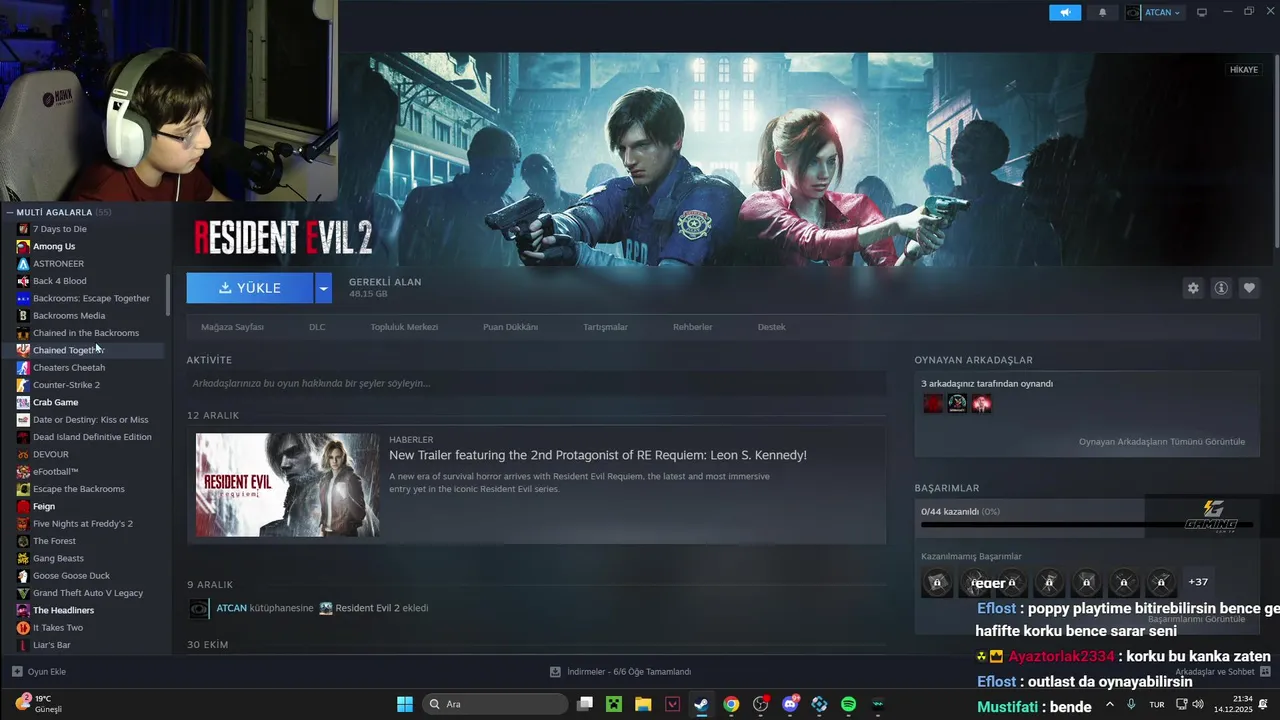Click the HİKAYE tag on banner
1280x720 pixels.
pos(1243,69)
